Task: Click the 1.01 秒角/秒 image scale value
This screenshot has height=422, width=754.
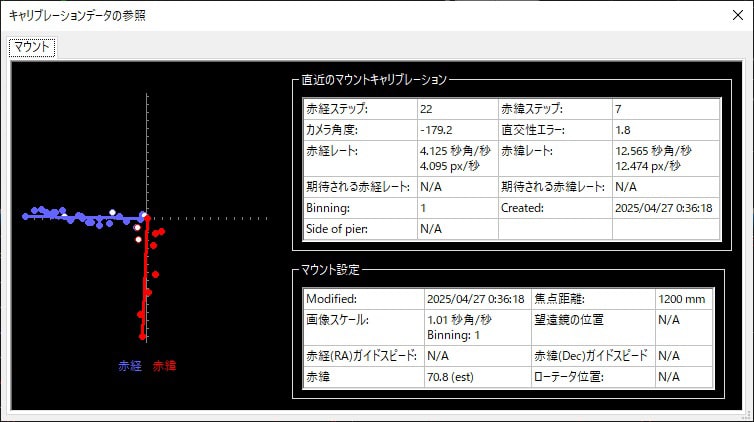Action: pos(459,320)
